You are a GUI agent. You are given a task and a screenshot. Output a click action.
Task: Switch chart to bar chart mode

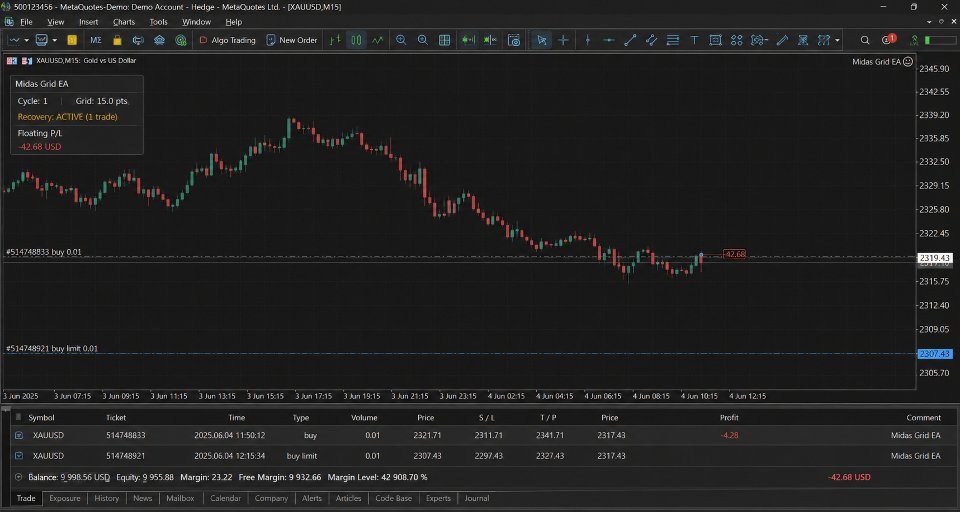tap(334, 40)
